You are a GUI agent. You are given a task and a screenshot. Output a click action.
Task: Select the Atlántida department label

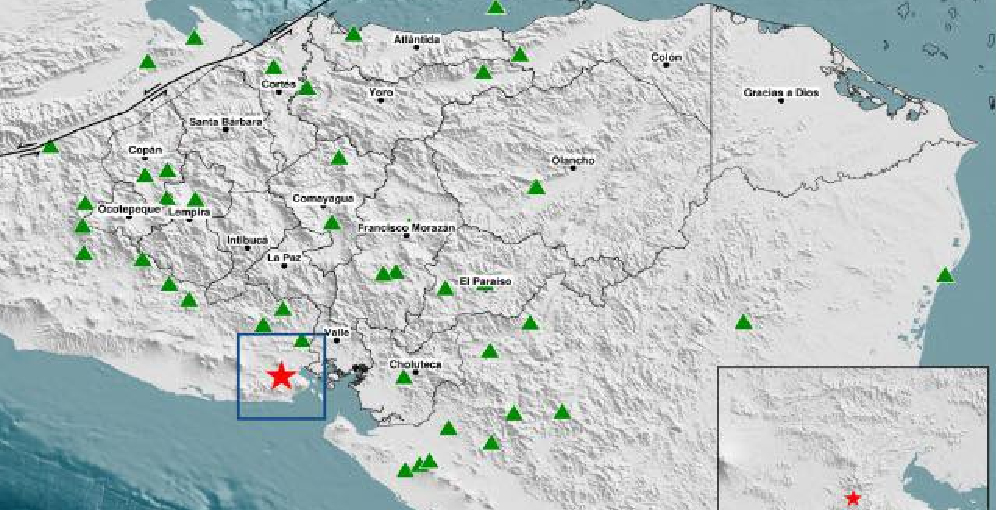[418, 39]
